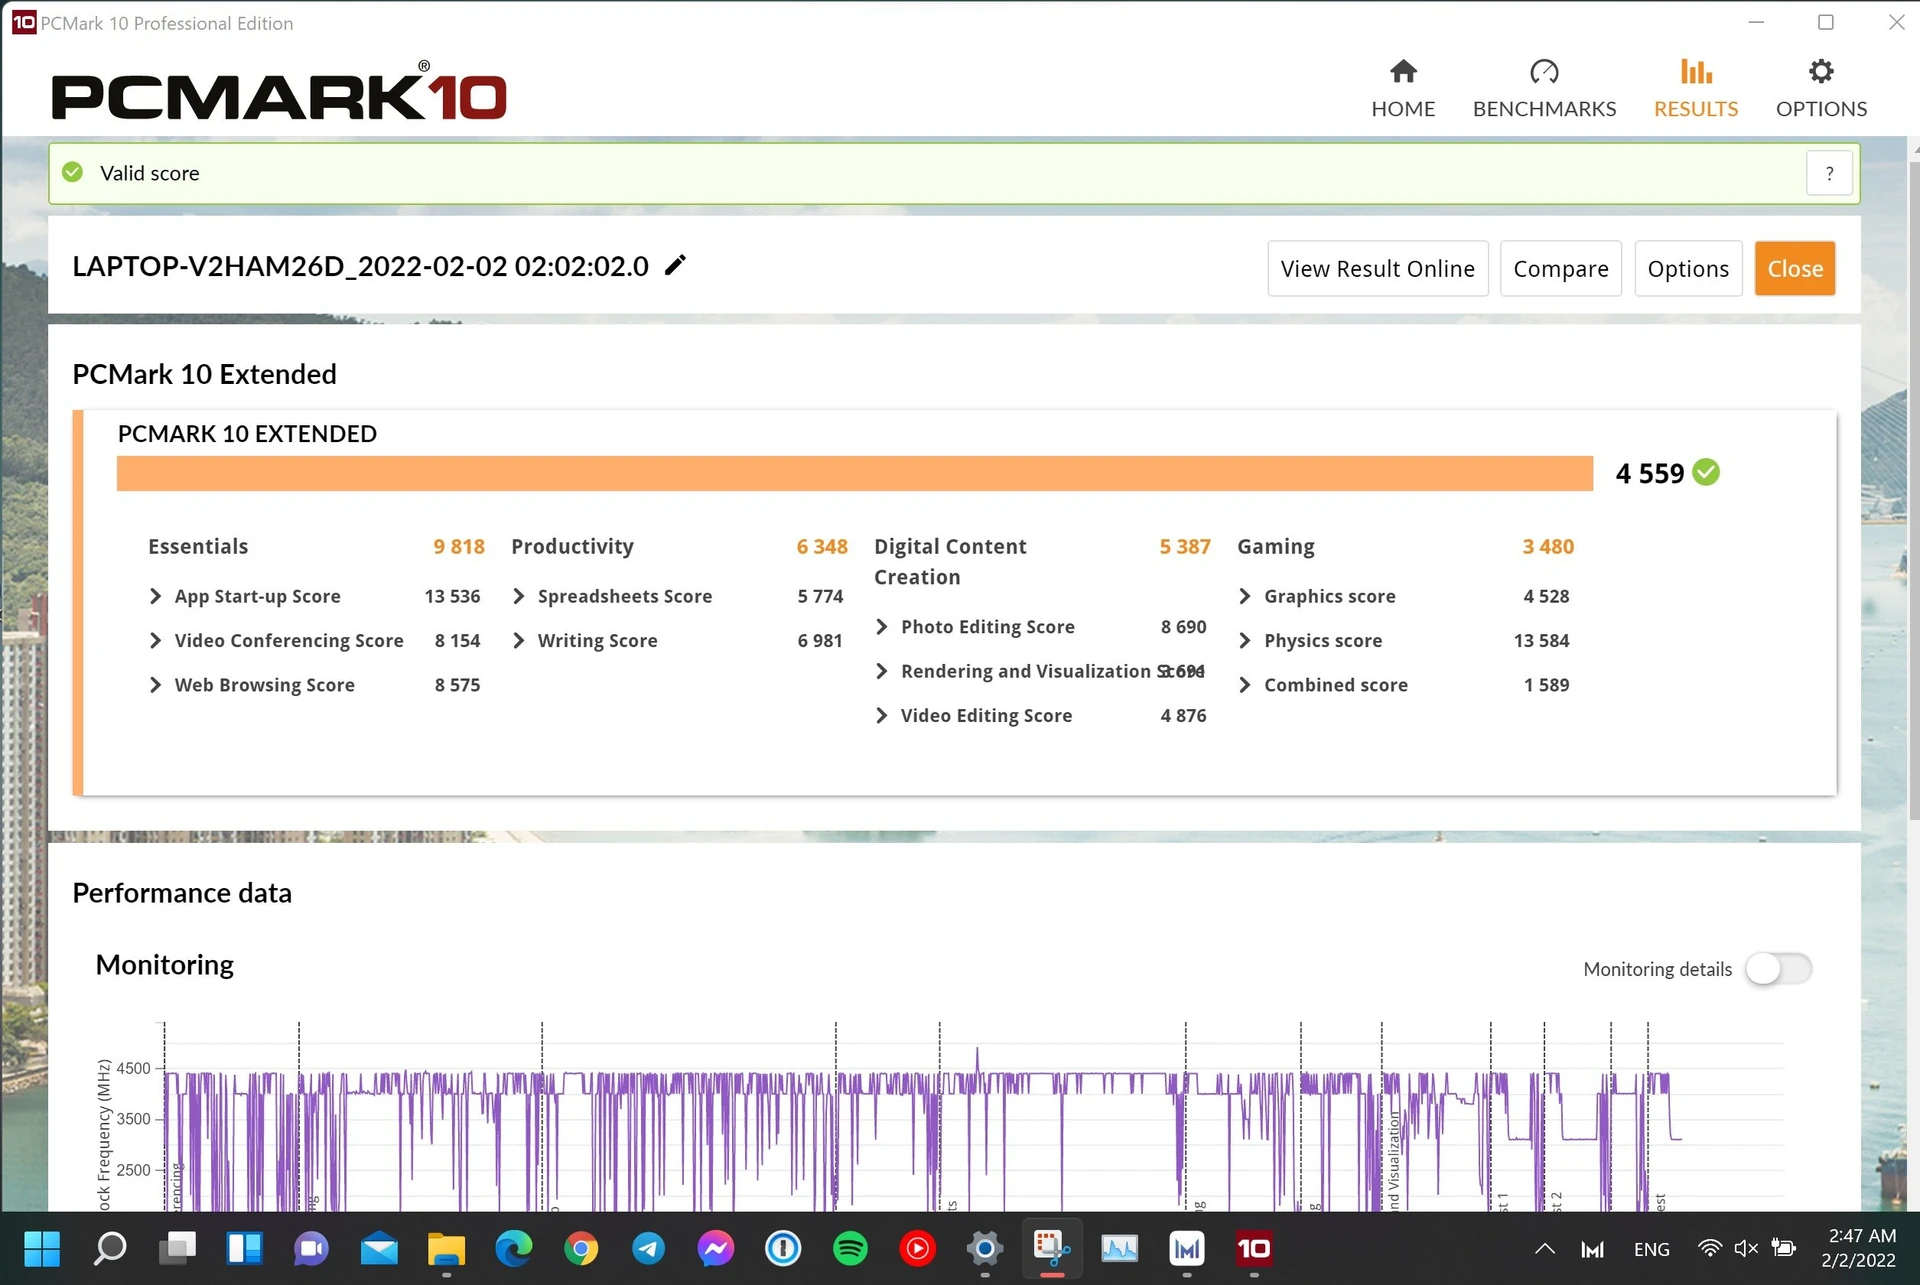Screen dimensions: 1920x1285
Task: Expand App Start-up Score details
Action: click(155, 597)
